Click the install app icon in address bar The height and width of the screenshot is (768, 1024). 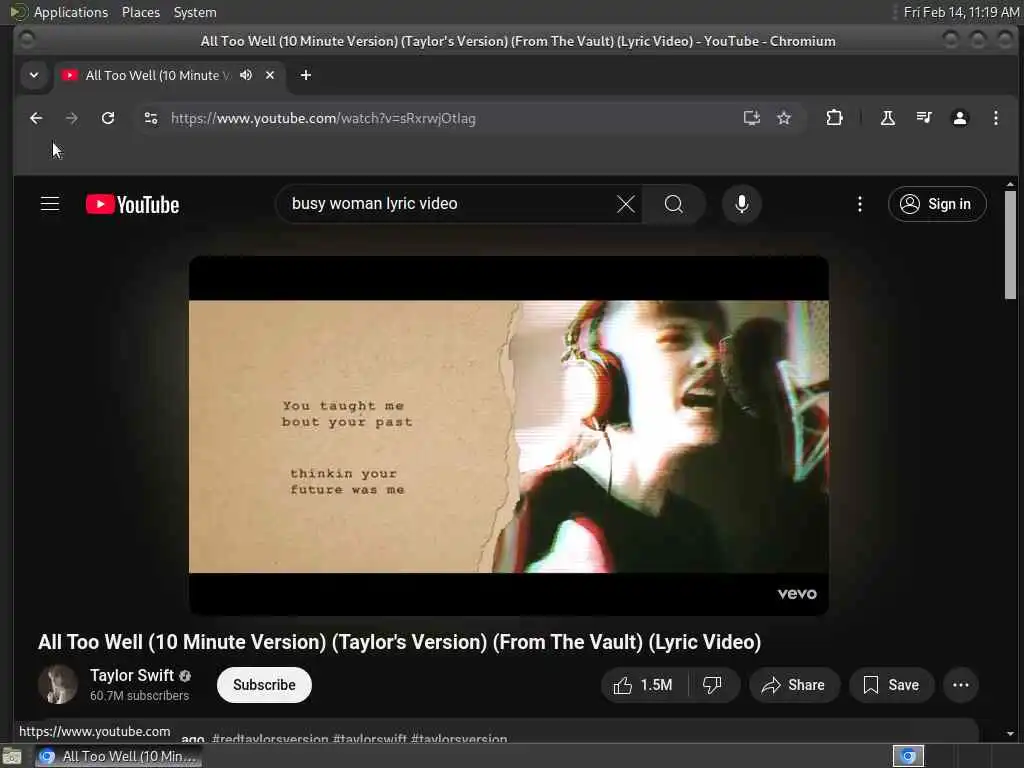pyautogui.click(x=752, y=118)
